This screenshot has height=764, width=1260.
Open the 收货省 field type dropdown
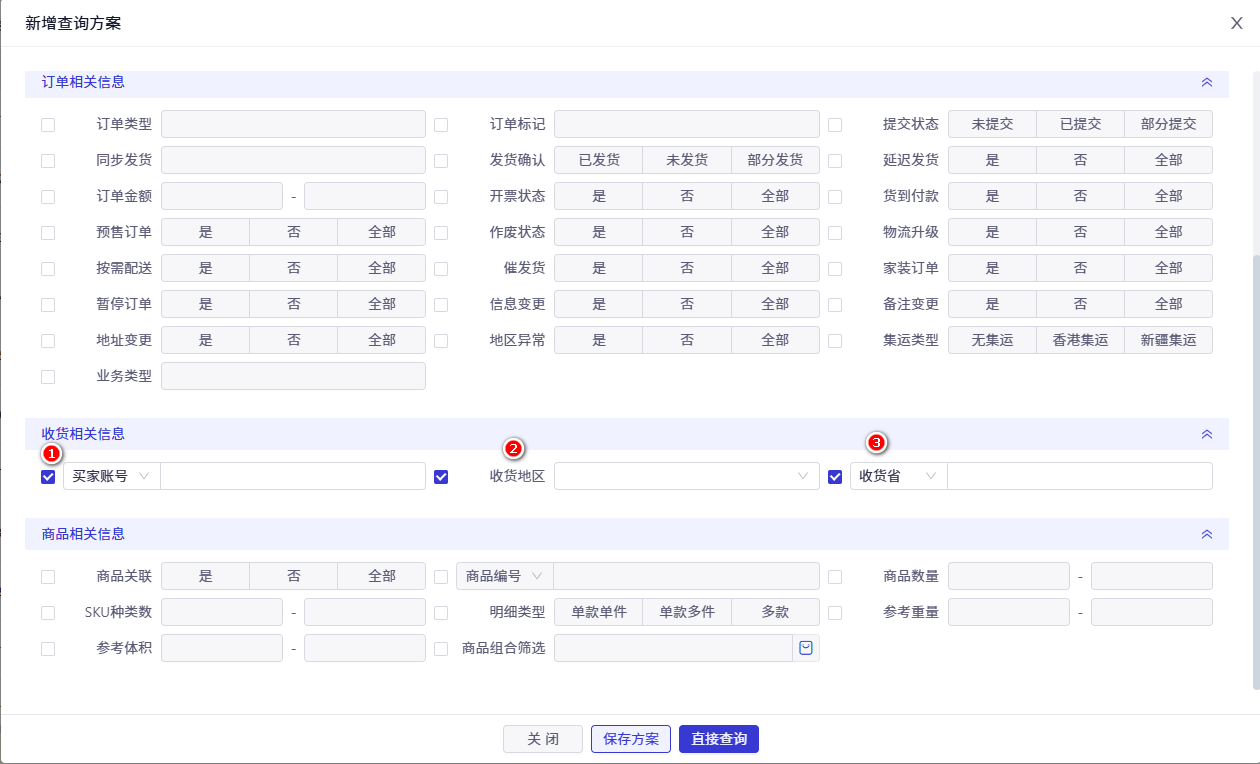coord(898,476)
